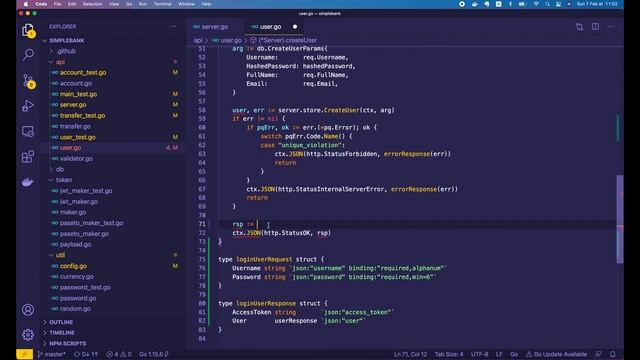This screenshot has width=640, height=360.
Task: Open Run and Debug view icon
Action: (x=28, y=106)
